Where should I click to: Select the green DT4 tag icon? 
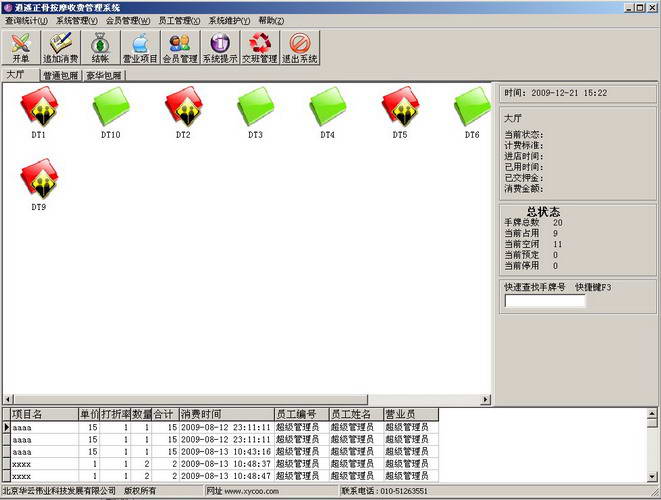tap(328, 107)
